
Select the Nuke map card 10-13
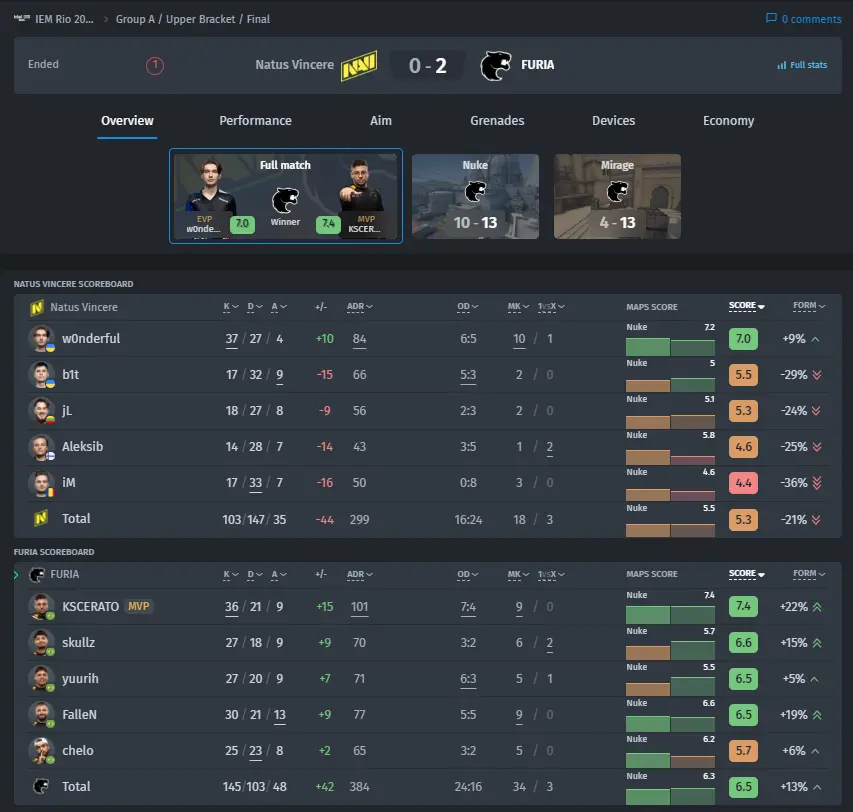coord(475,196)
